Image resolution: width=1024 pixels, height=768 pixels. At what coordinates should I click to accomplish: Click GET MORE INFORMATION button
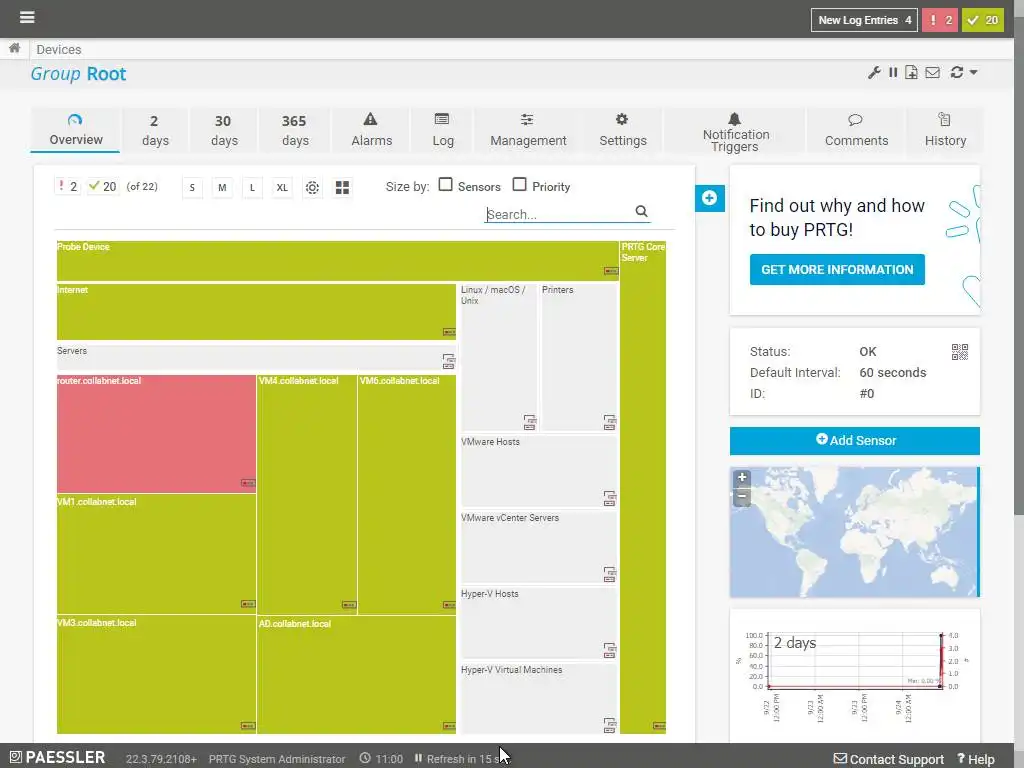pos(837,269)
